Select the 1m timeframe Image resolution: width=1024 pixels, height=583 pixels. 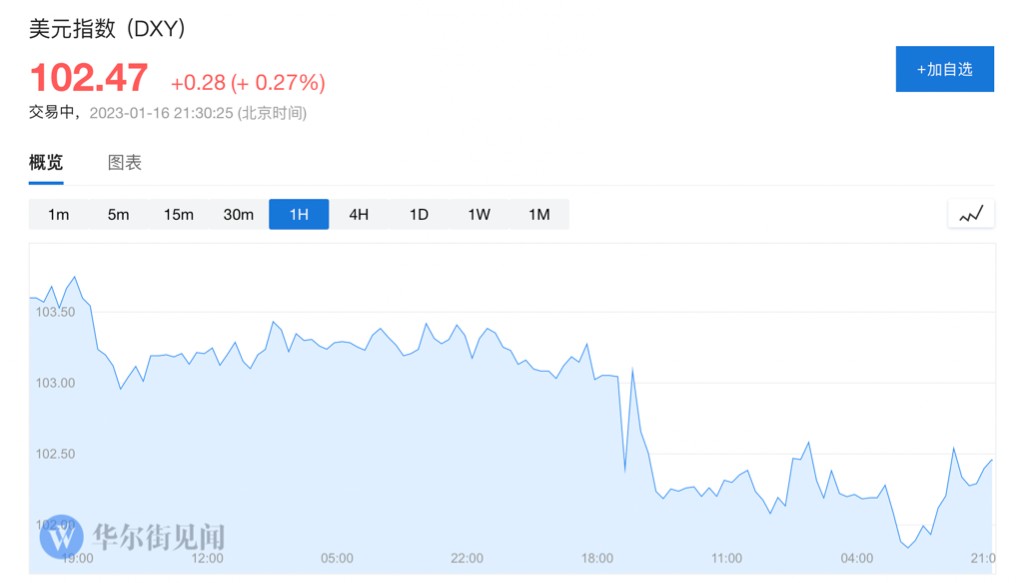59,214
